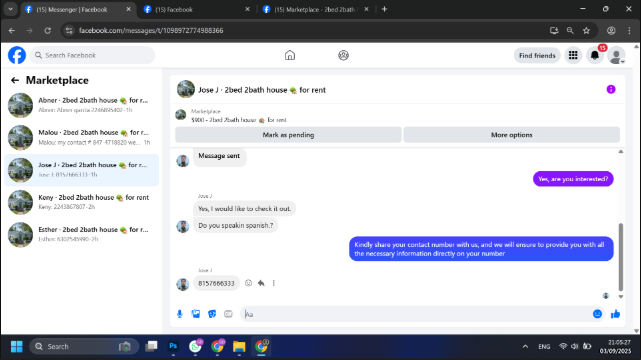Open the Facebook menu grid icon
This screenshot has width=641, height=360.
(573, 55)
